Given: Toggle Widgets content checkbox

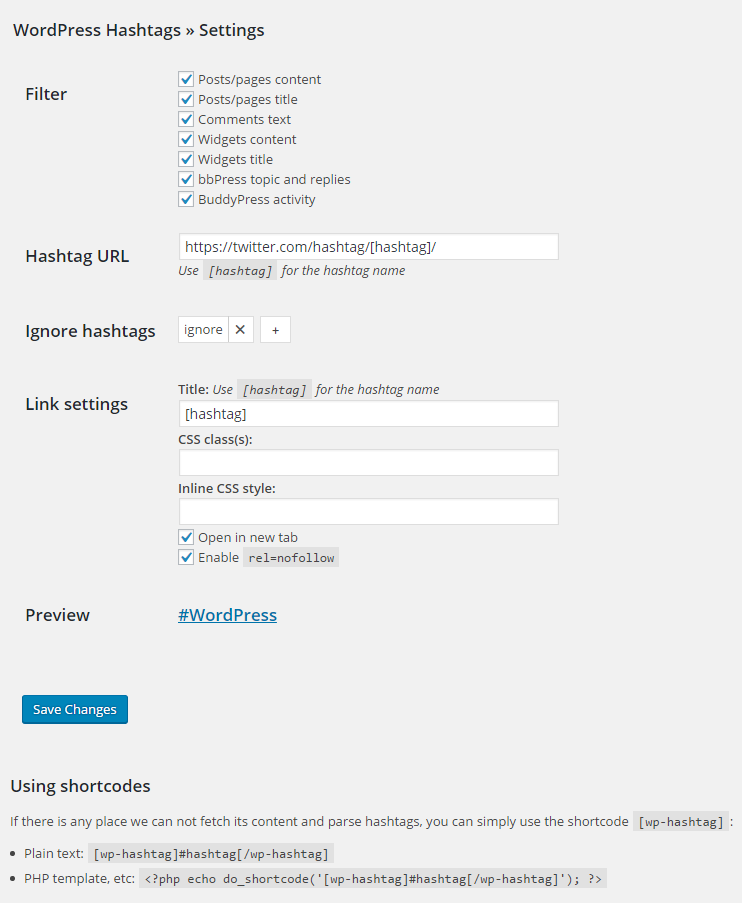Looking at the screenshot, I should tap(186, 139).
